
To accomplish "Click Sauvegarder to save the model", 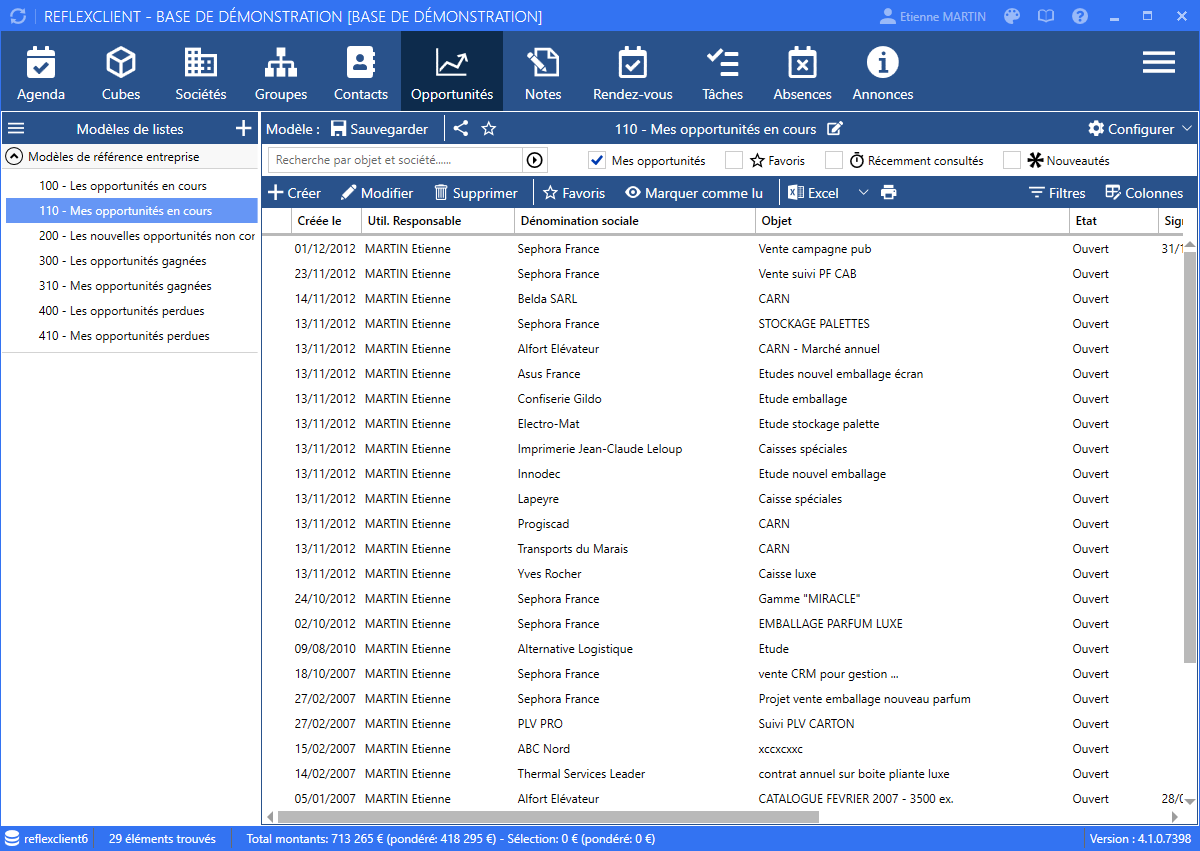I will click(379, 128).
